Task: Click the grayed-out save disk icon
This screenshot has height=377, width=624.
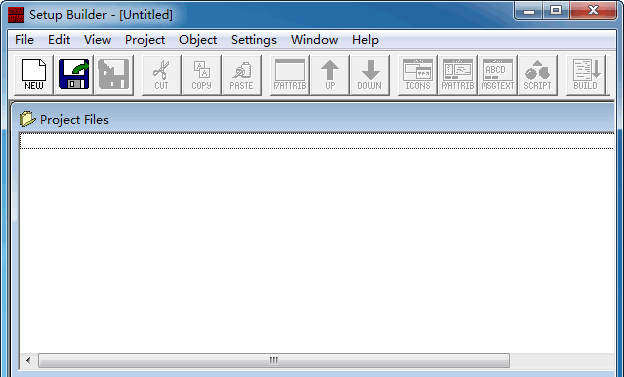Action: (x=114, y=75)
